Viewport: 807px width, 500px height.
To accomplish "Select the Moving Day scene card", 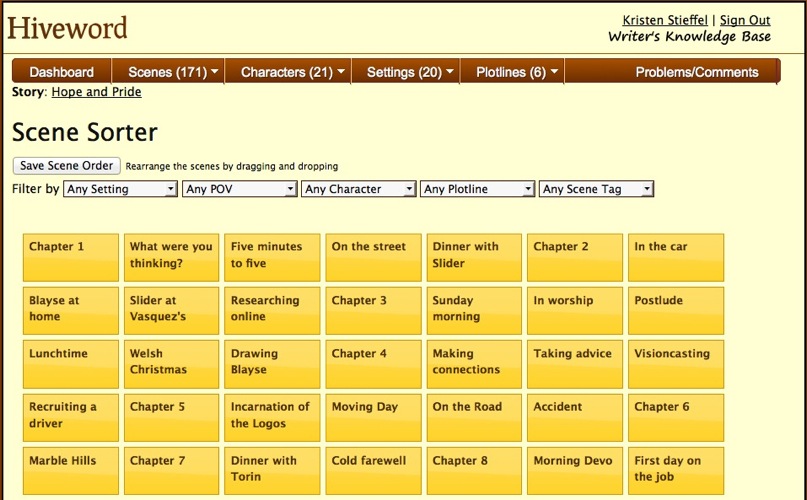I will (x=373, y=417).
